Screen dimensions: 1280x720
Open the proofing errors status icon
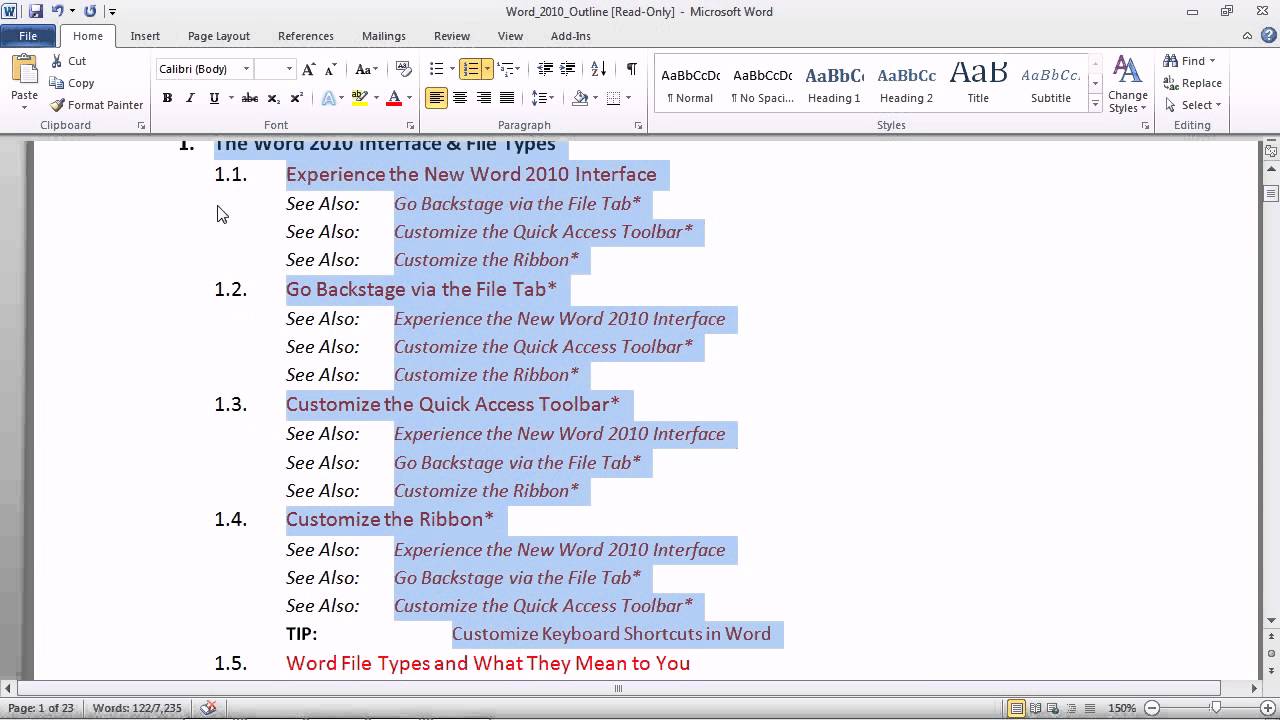(x=208, y=708)
